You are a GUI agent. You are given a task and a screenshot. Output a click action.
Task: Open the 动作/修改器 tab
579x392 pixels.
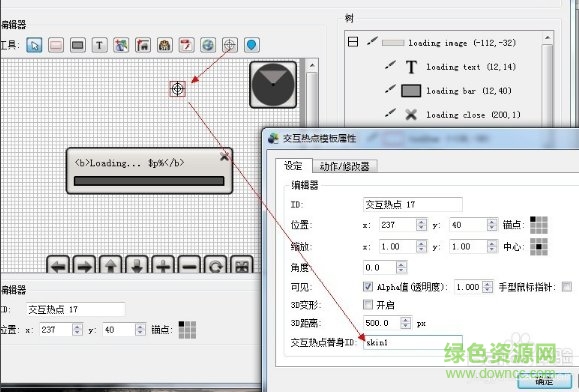[345, 166]
